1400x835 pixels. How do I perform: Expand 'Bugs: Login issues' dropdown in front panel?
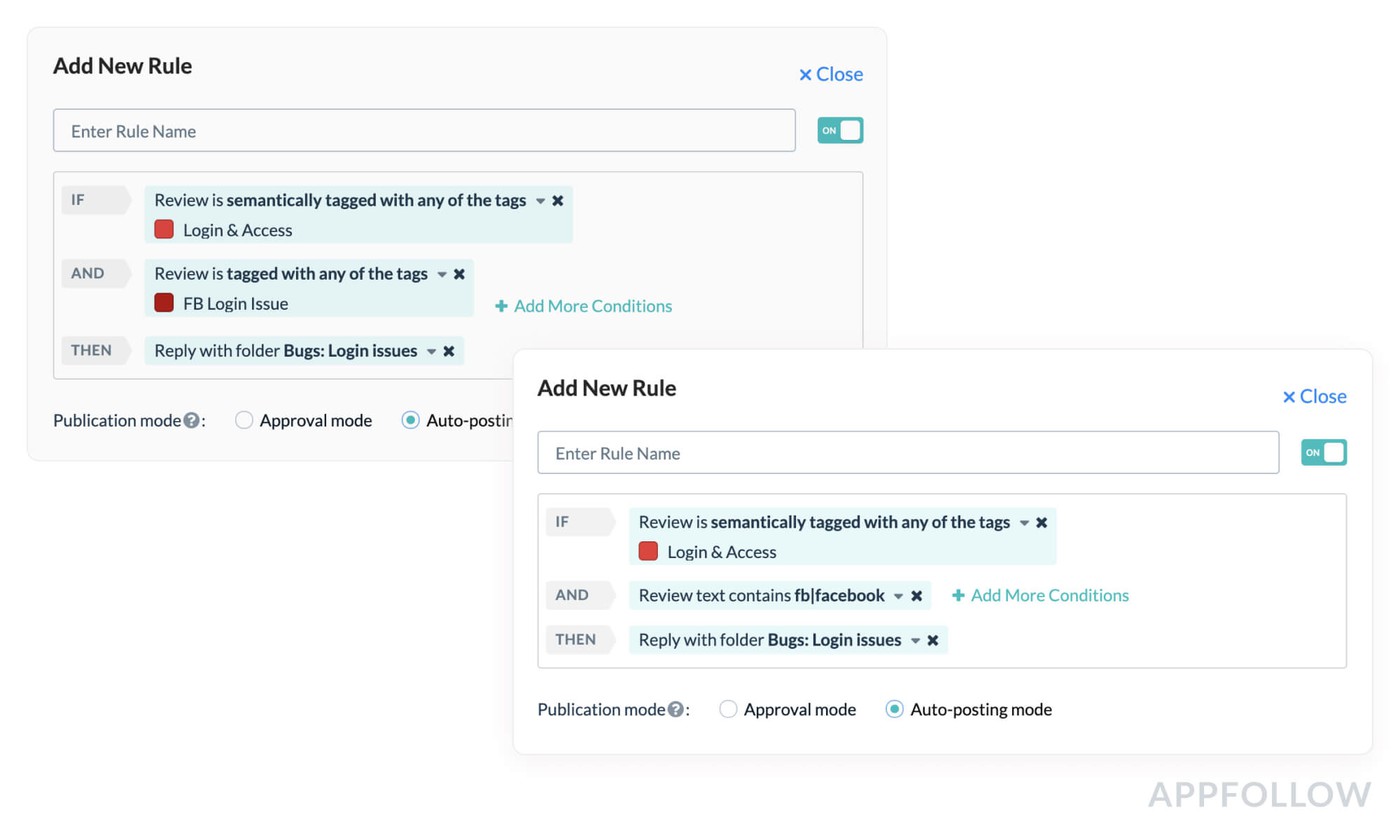915,640
